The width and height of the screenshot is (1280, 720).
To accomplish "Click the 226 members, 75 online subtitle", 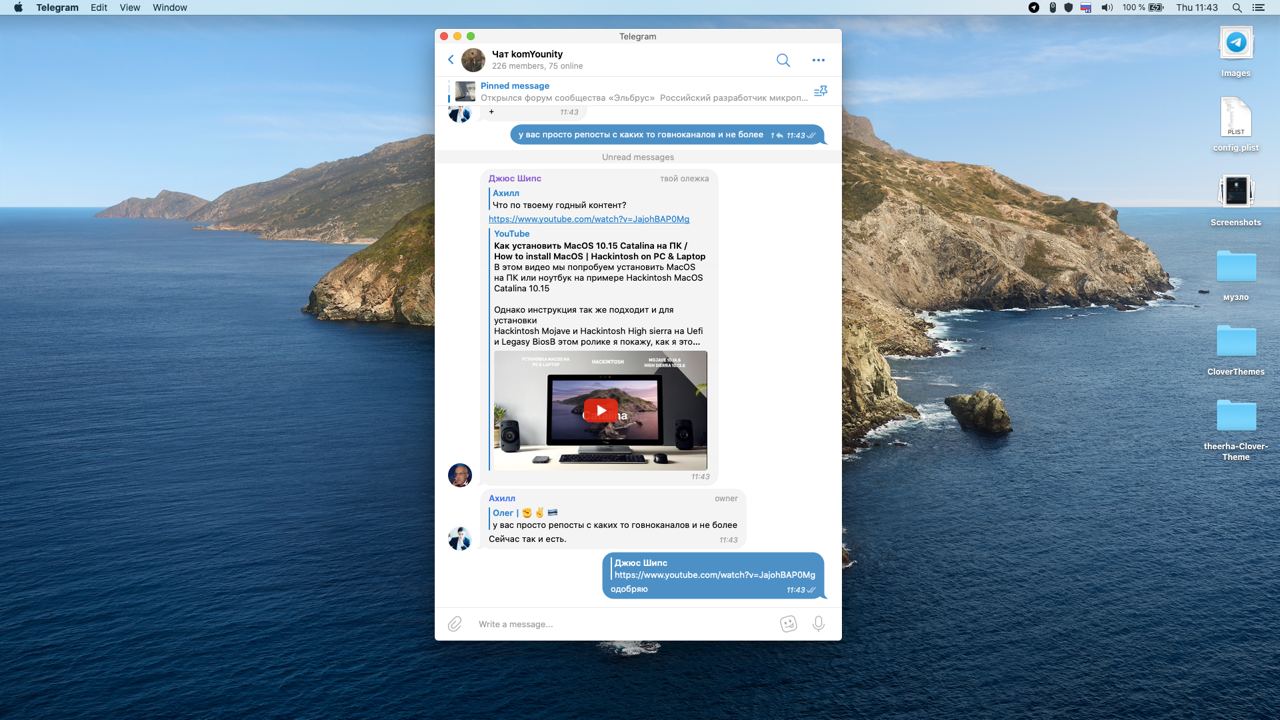I will [x=537, y=66].
